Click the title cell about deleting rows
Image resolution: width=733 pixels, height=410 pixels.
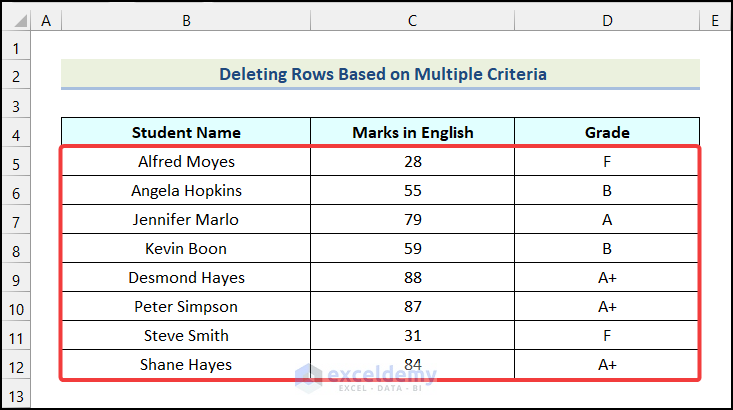click(x=381, y=74)
